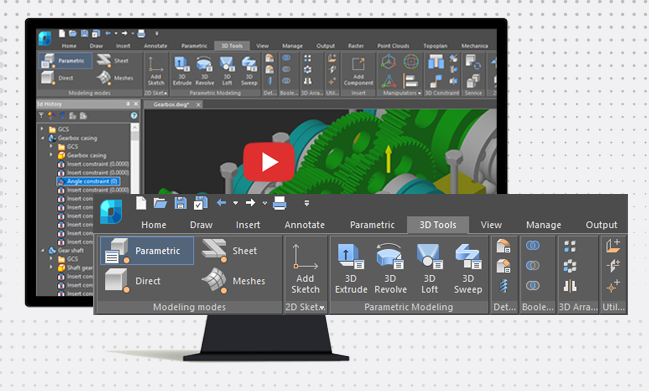
Task: Click star-plus bottom icon in Util... panel
Action: [613, 286]
